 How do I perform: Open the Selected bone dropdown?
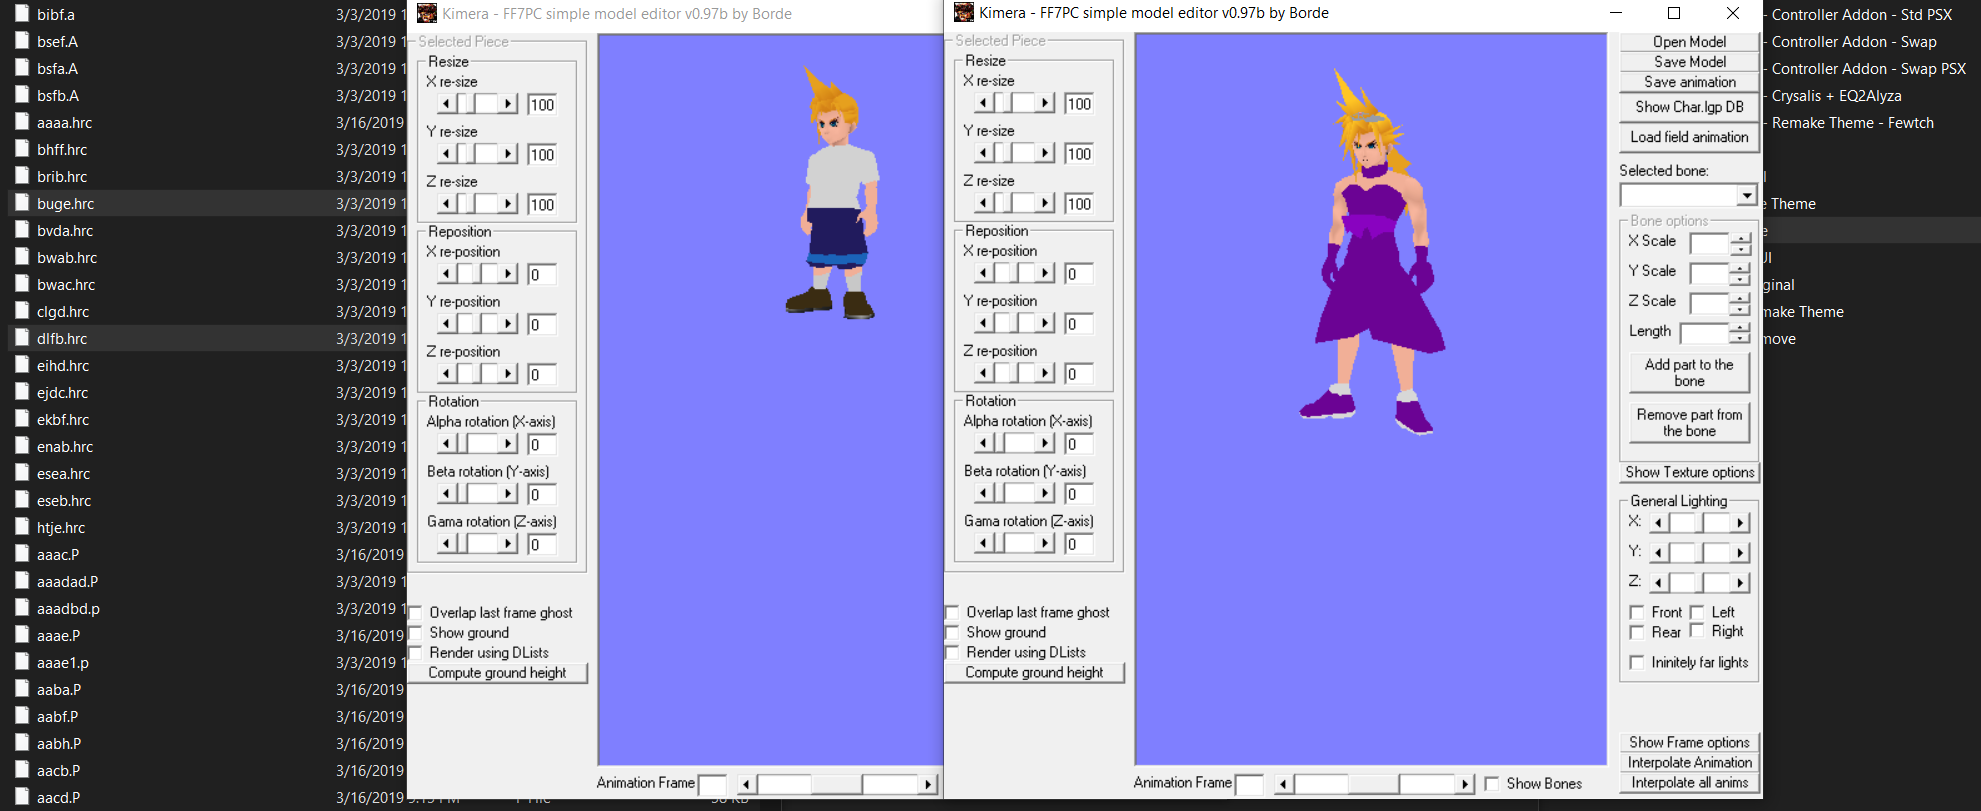pos(1746,196)
